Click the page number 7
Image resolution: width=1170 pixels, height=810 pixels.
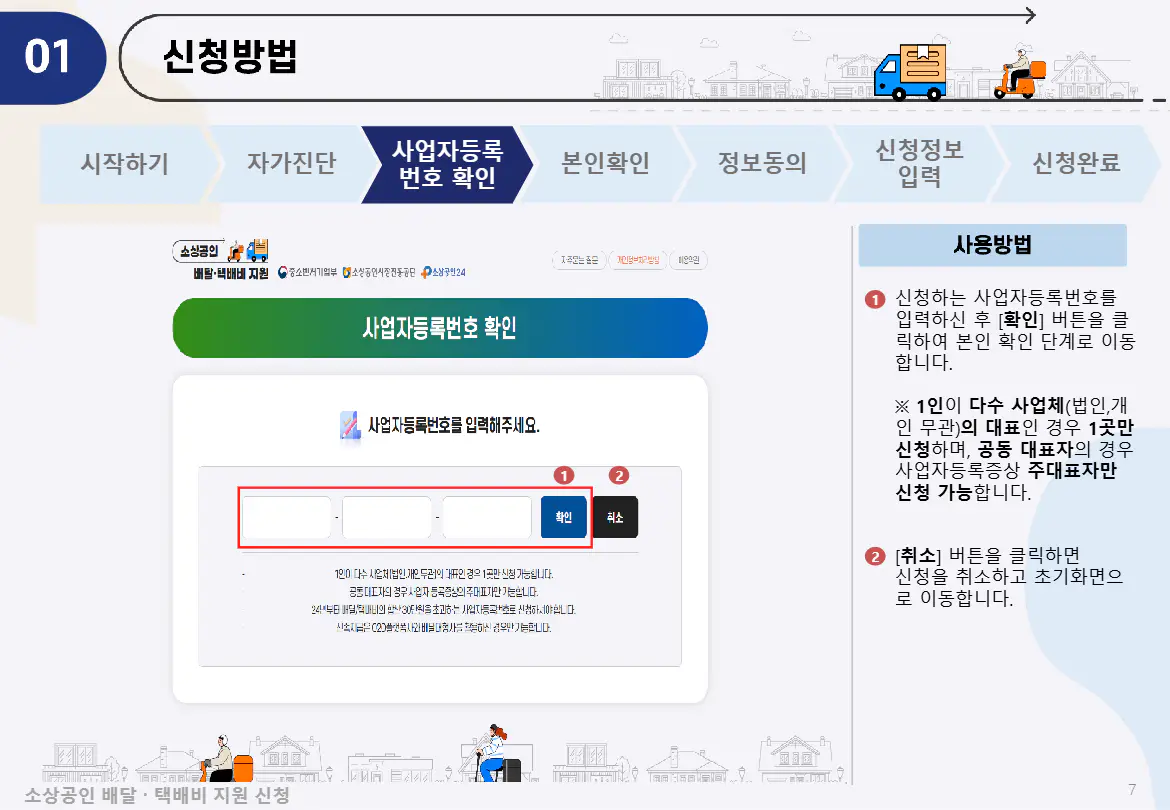[x=1132, y=790]
